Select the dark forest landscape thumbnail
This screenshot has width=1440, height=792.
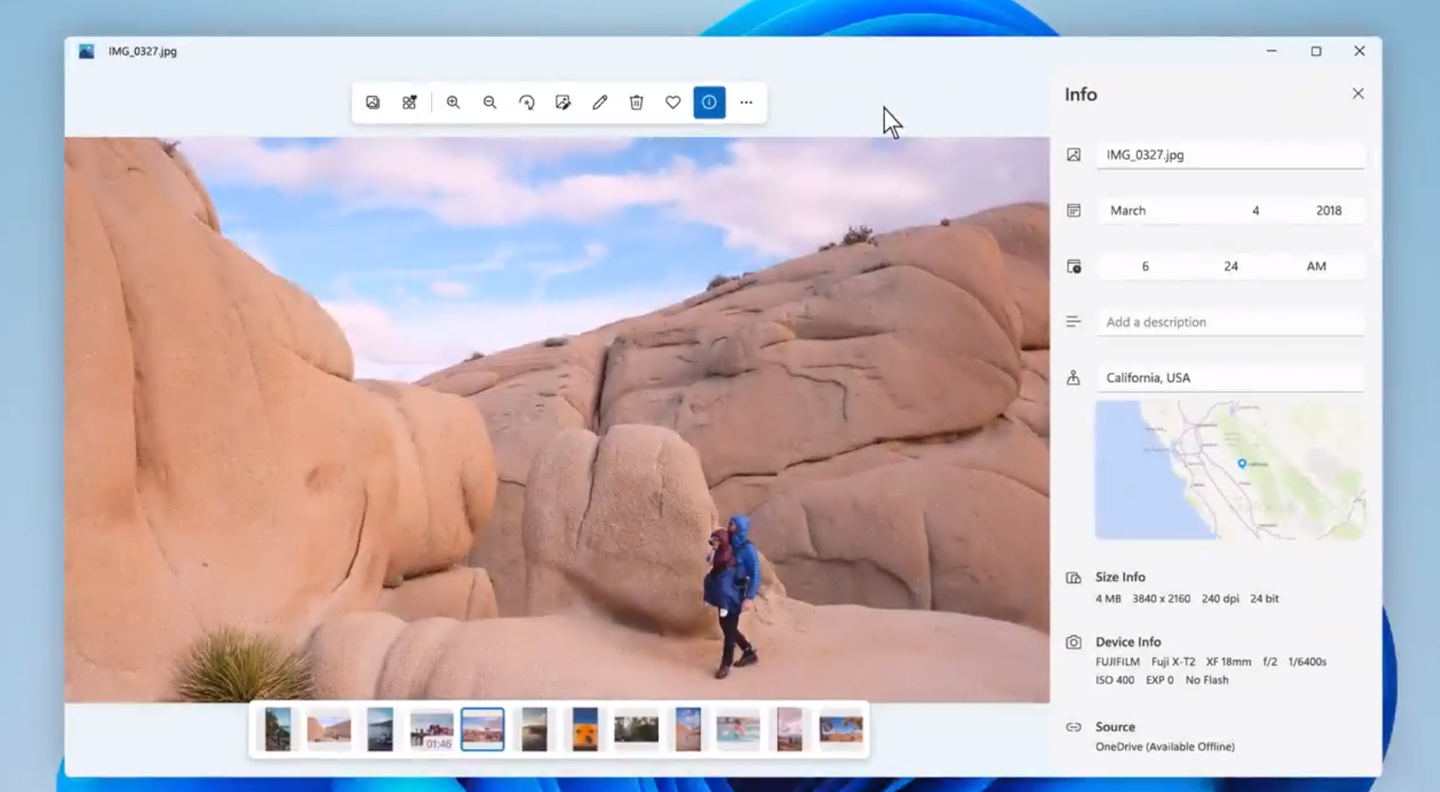[x=636, y=730]
